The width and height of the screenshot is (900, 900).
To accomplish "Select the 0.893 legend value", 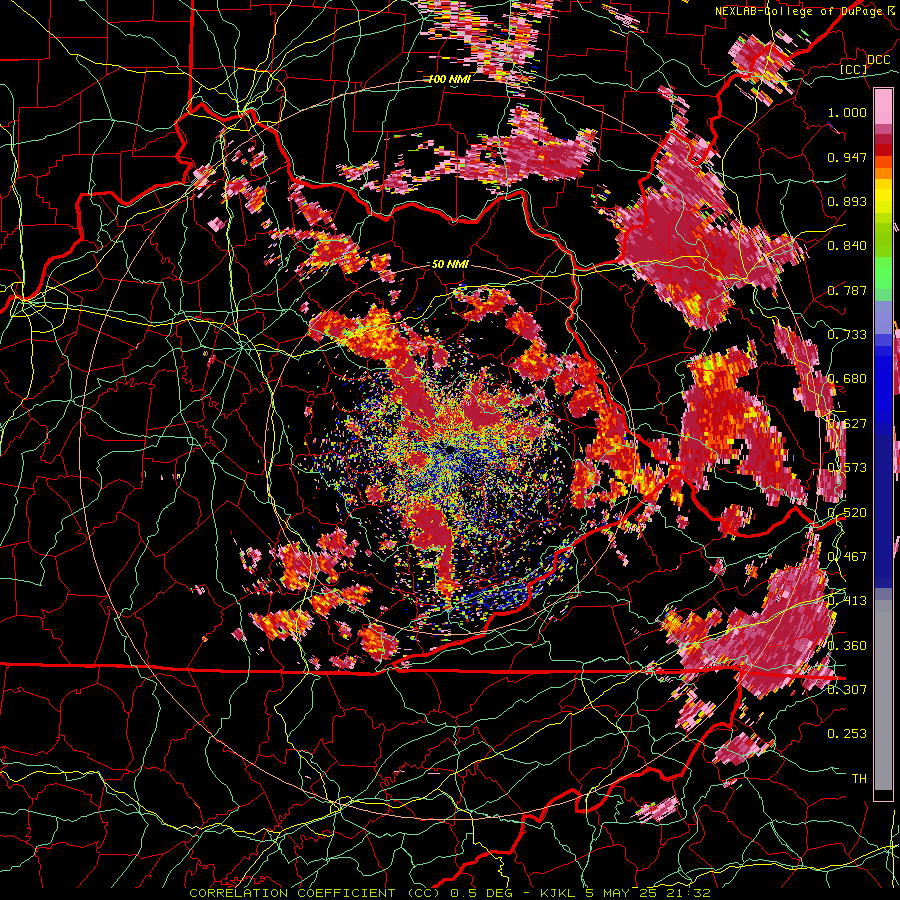I will 847,201.
